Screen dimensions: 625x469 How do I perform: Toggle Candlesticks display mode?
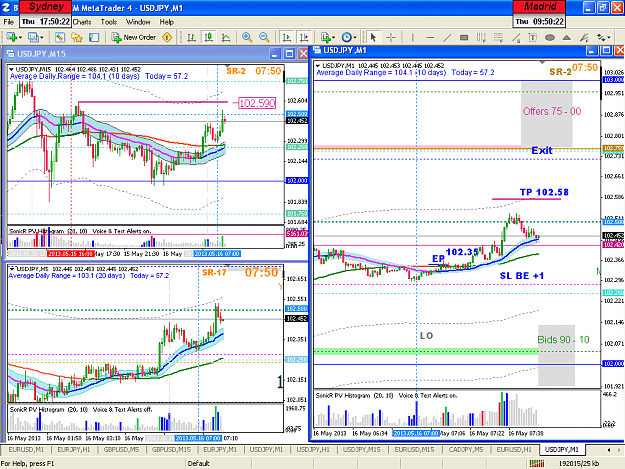[x=208, y=37]
